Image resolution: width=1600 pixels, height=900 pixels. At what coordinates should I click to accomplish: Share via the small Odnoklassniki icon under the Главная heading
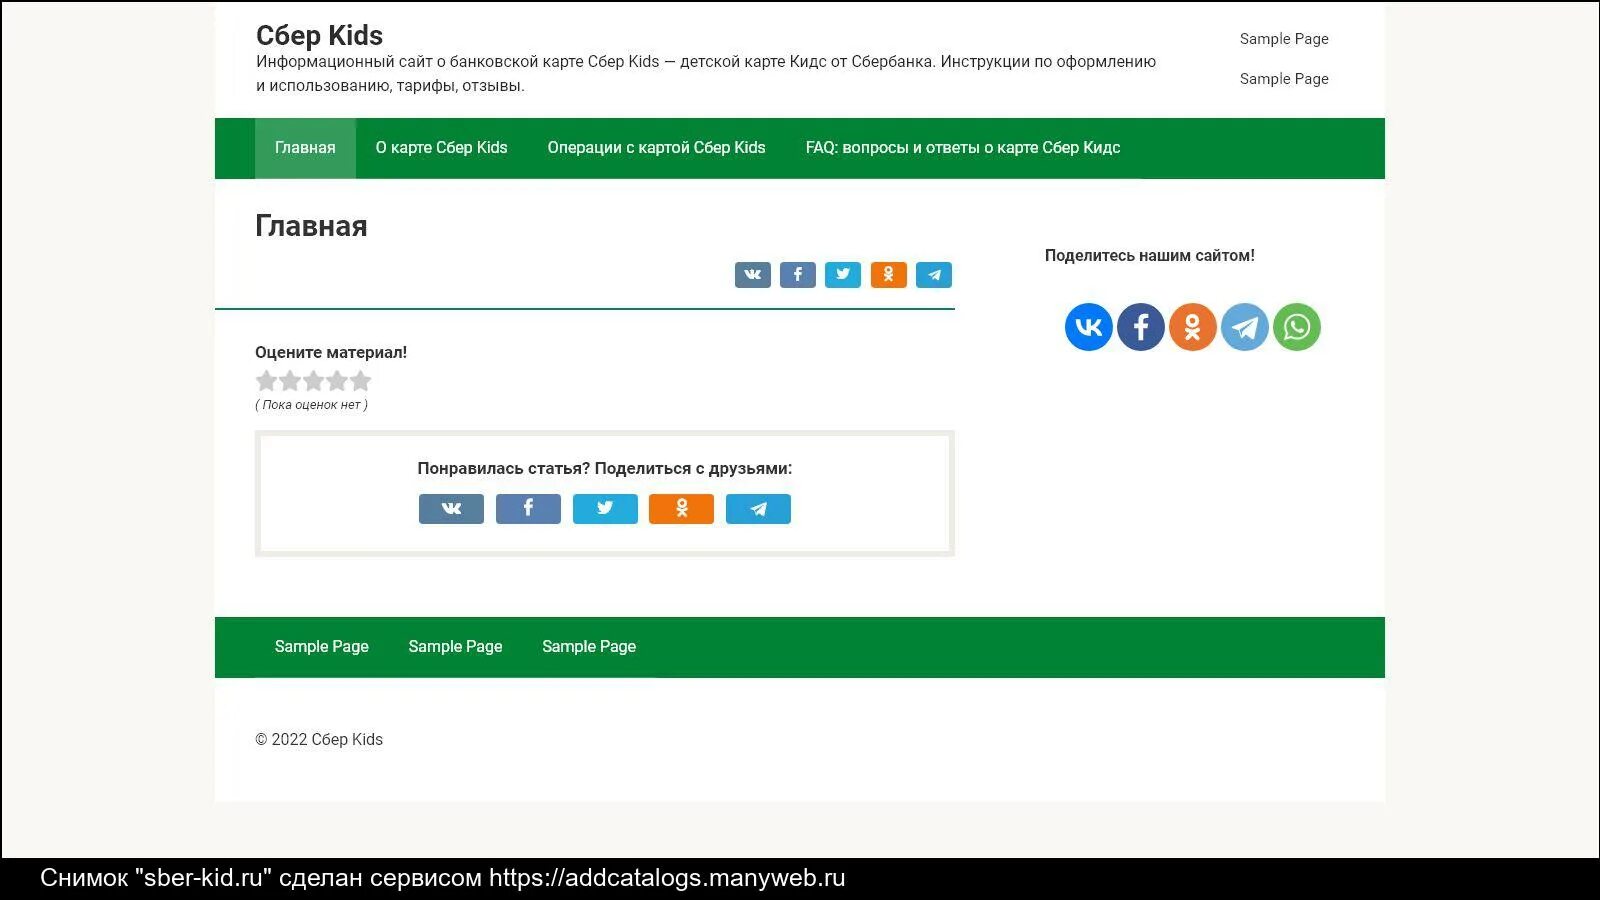click(x=889, y=275)
